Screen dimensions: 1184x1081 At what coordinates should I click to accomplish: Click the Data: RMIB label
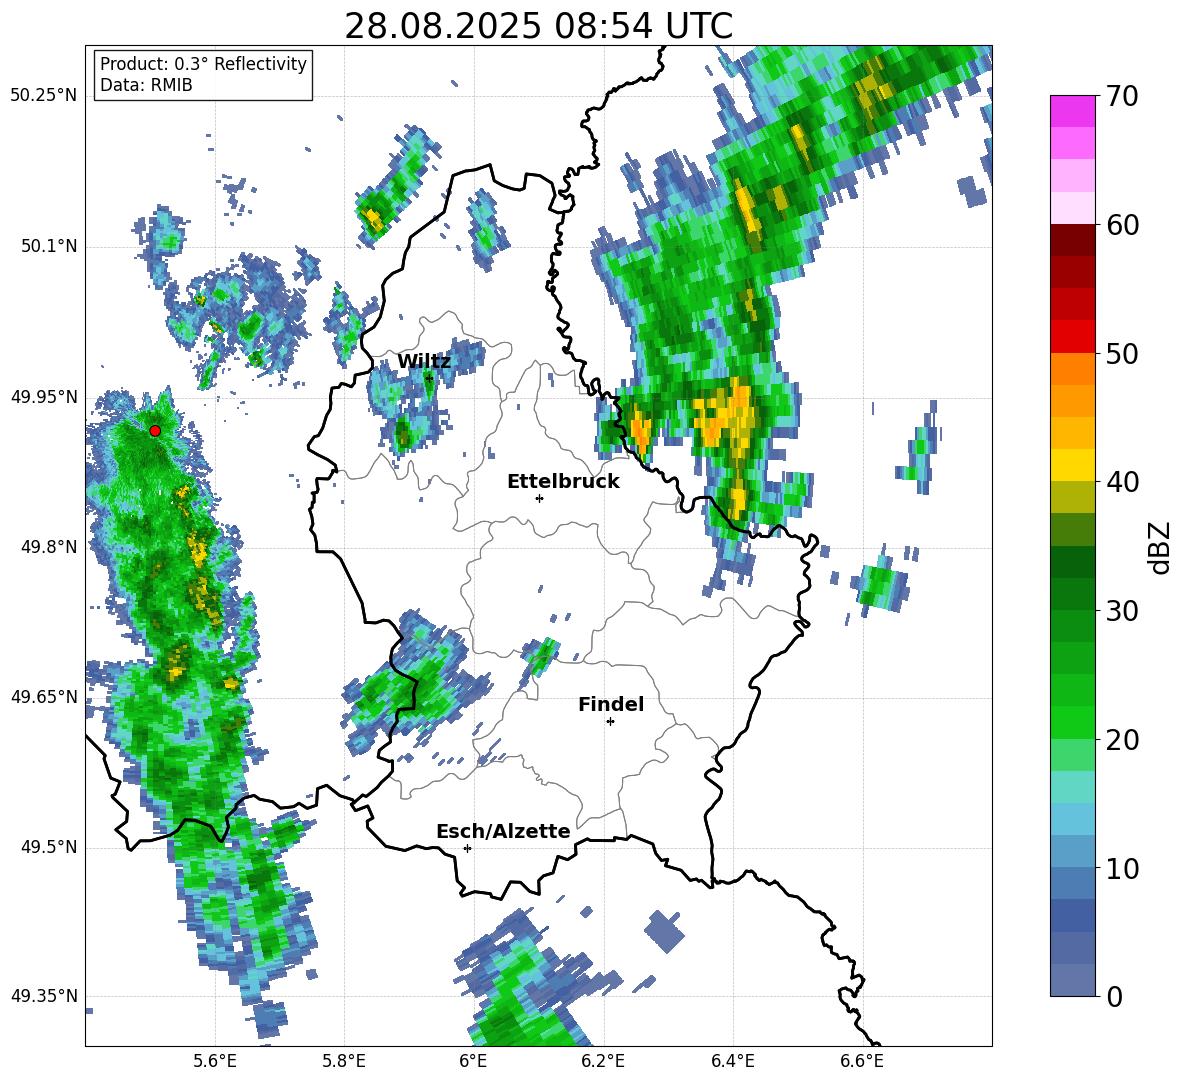pos(146,85)
